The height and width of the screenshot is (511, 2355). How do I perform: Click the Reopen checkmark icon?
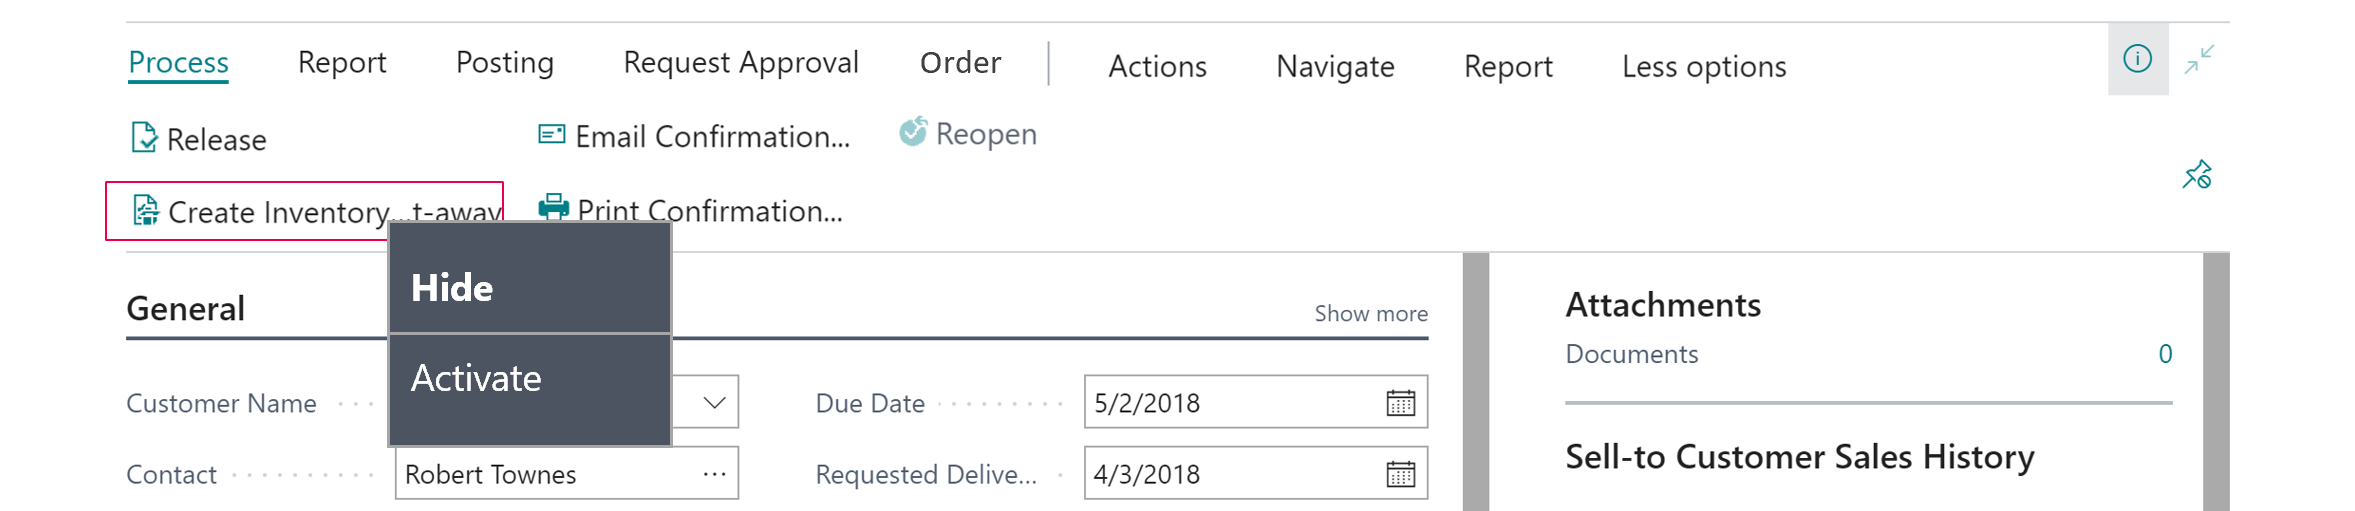click(912, 131)
